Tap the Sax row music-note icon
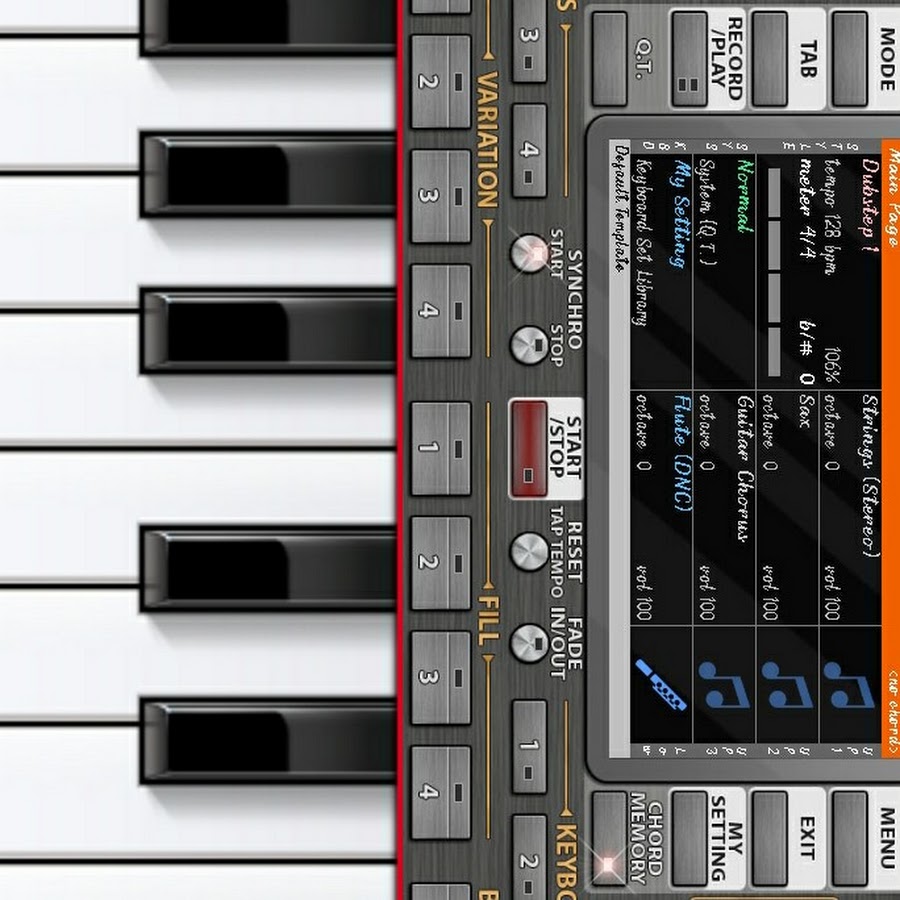Screen dimensions: 900x900 pyautogui.click(x=786, y=686)
